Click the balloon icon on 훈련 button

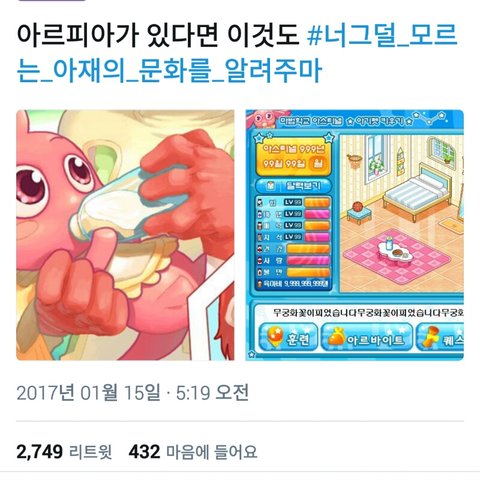coord(274,337)
